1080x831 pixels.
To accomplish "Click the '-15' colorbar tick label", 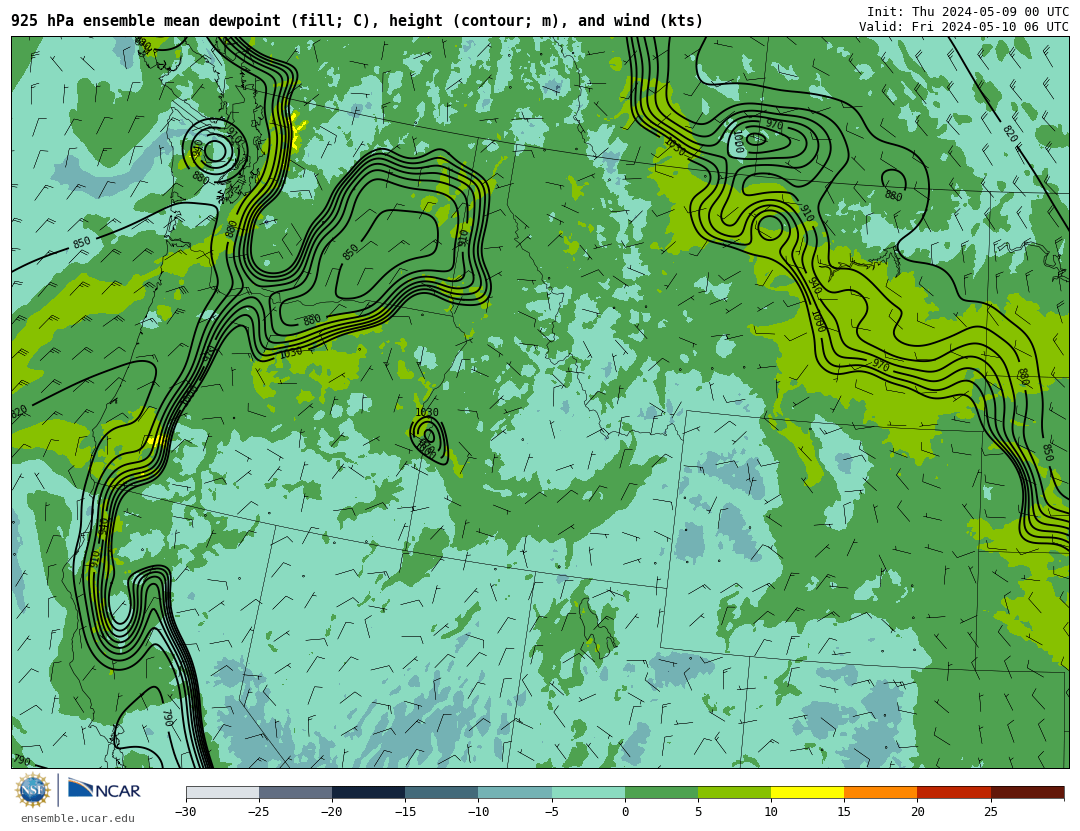I will [405, 812].
